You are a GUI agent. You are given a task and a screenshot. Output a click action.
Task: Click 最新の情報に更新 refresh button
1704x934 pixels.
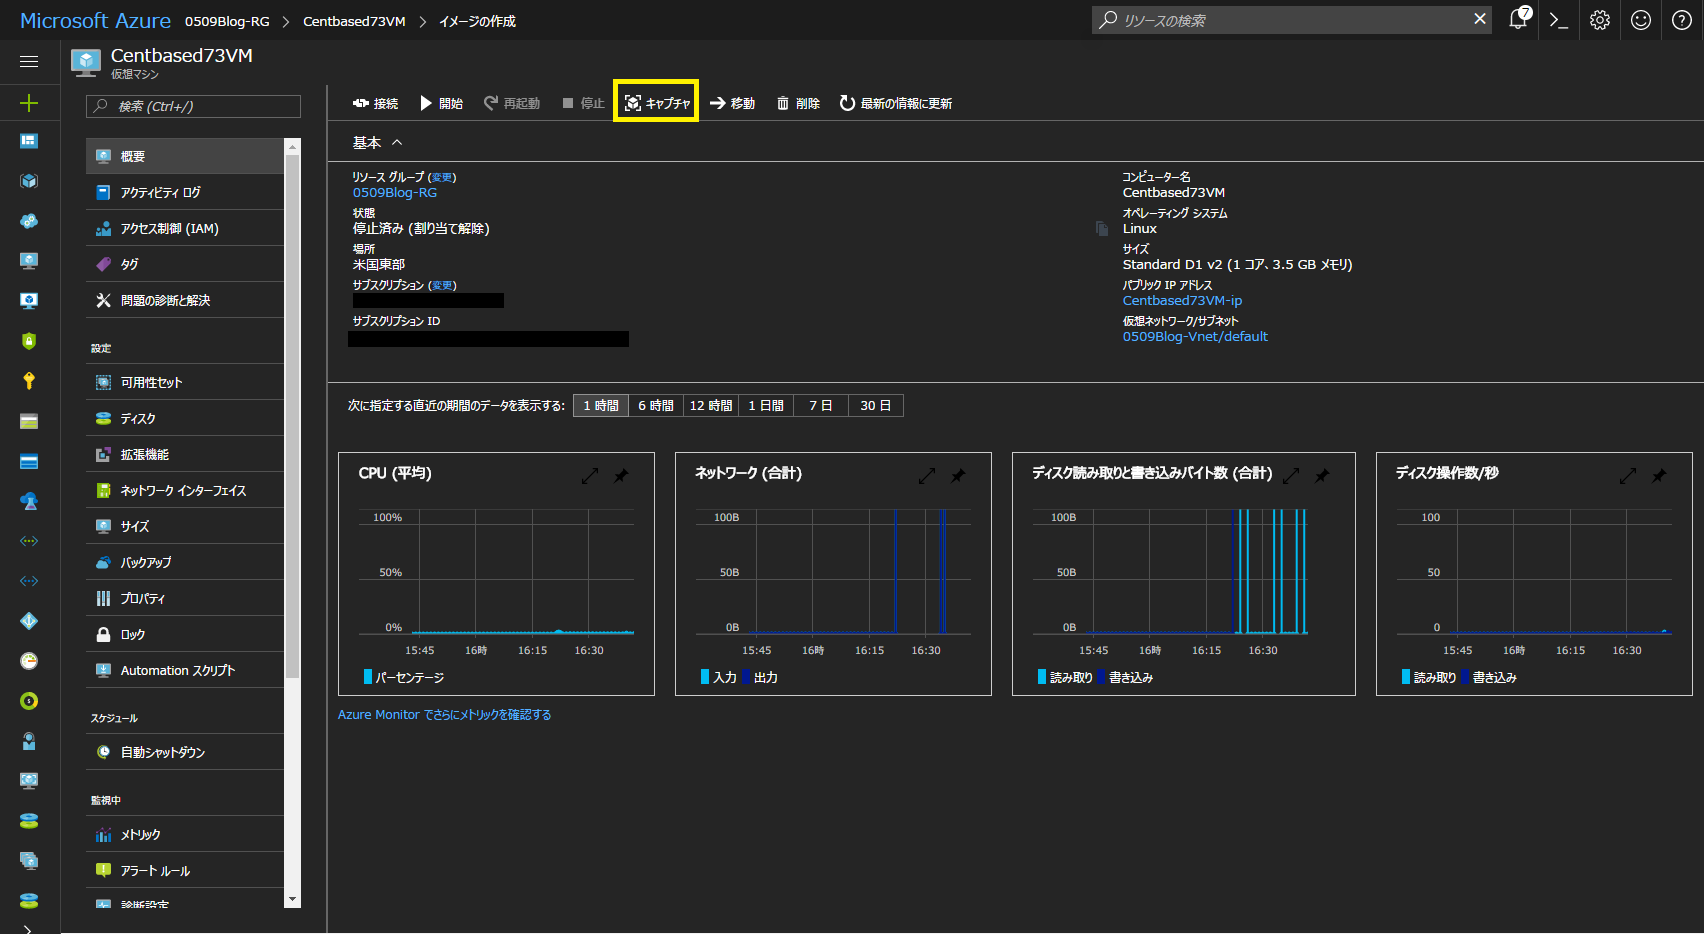pos(895,103)
